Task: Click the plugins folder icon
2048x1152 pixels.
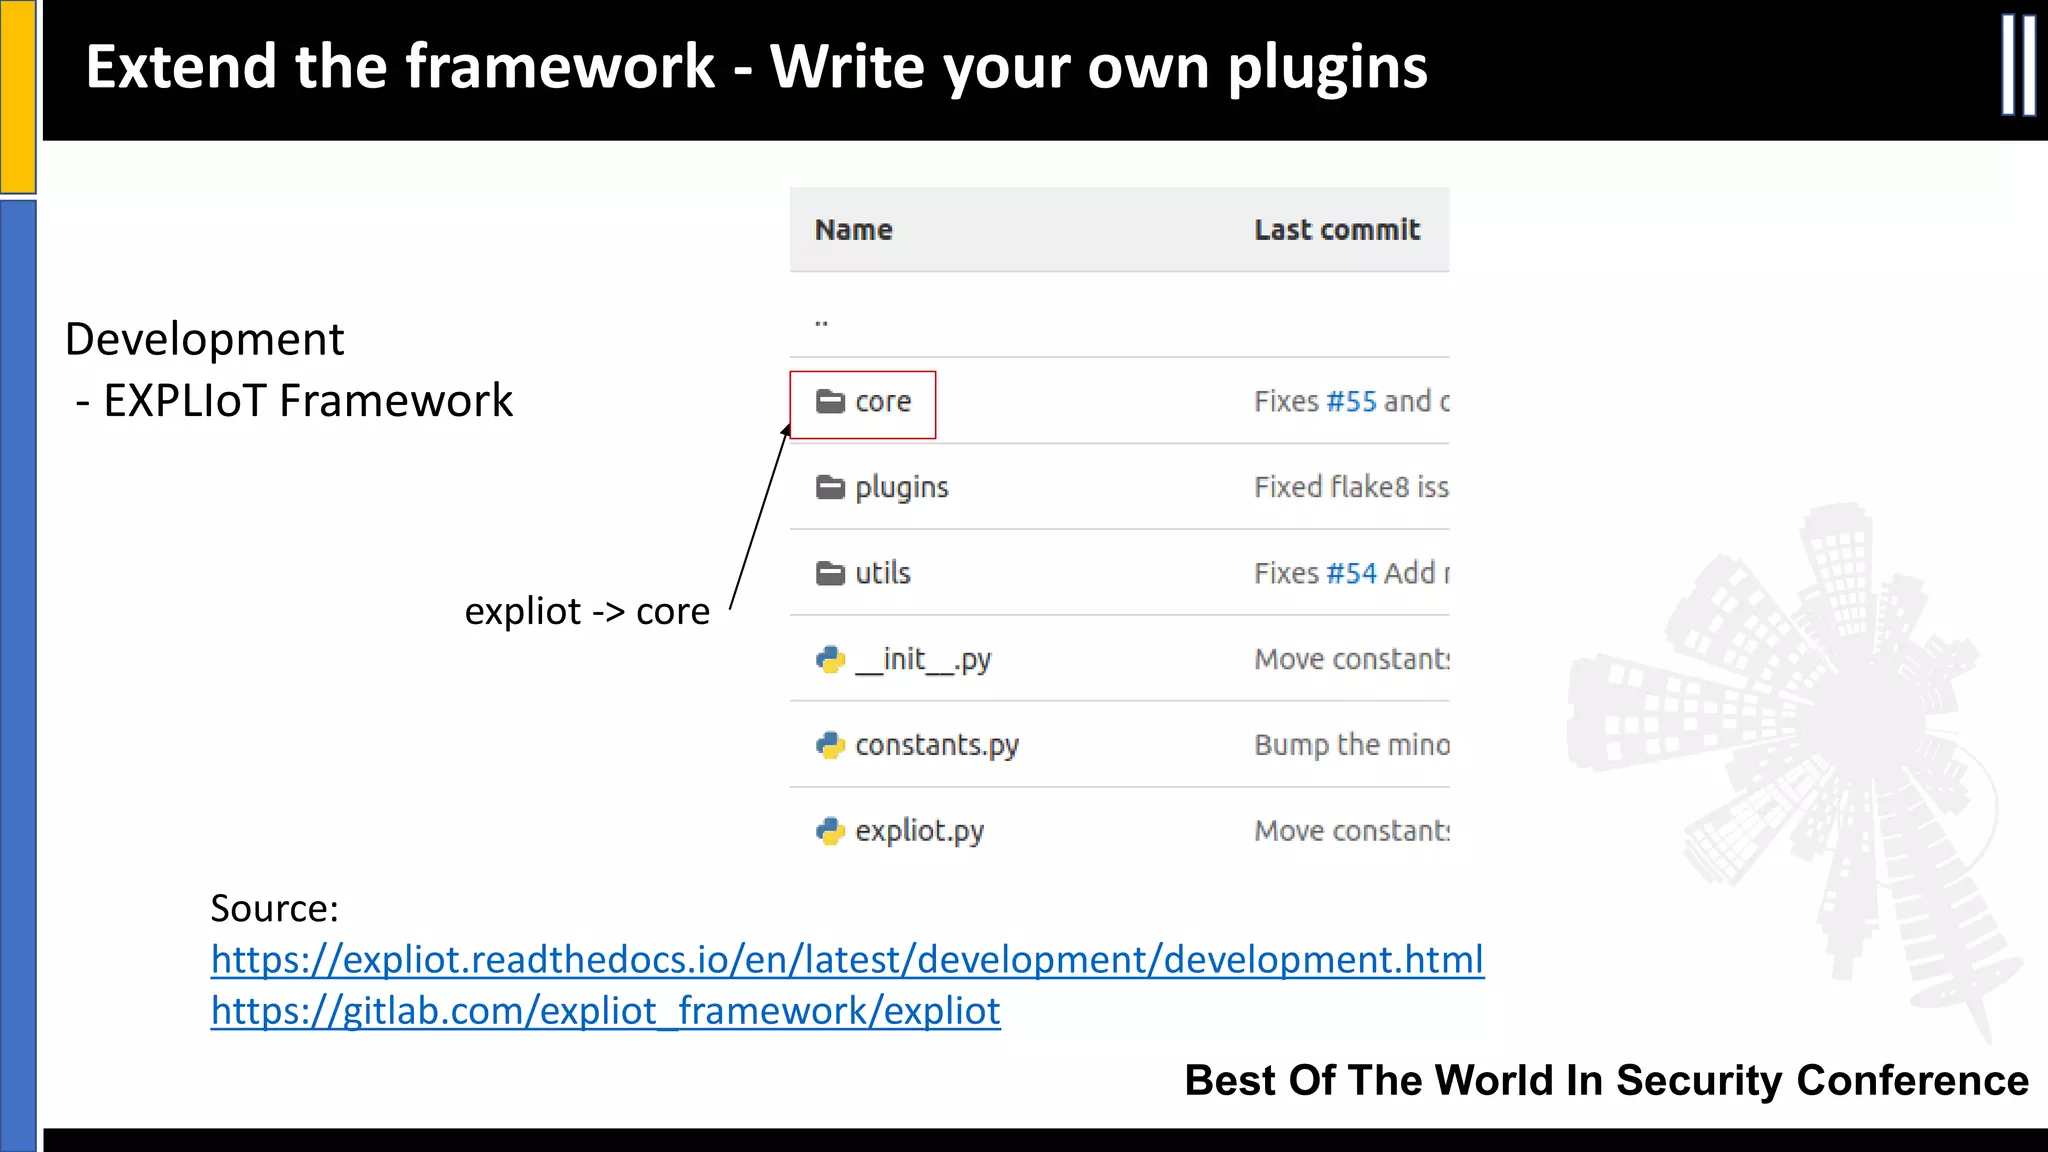Action: [830, 487]
